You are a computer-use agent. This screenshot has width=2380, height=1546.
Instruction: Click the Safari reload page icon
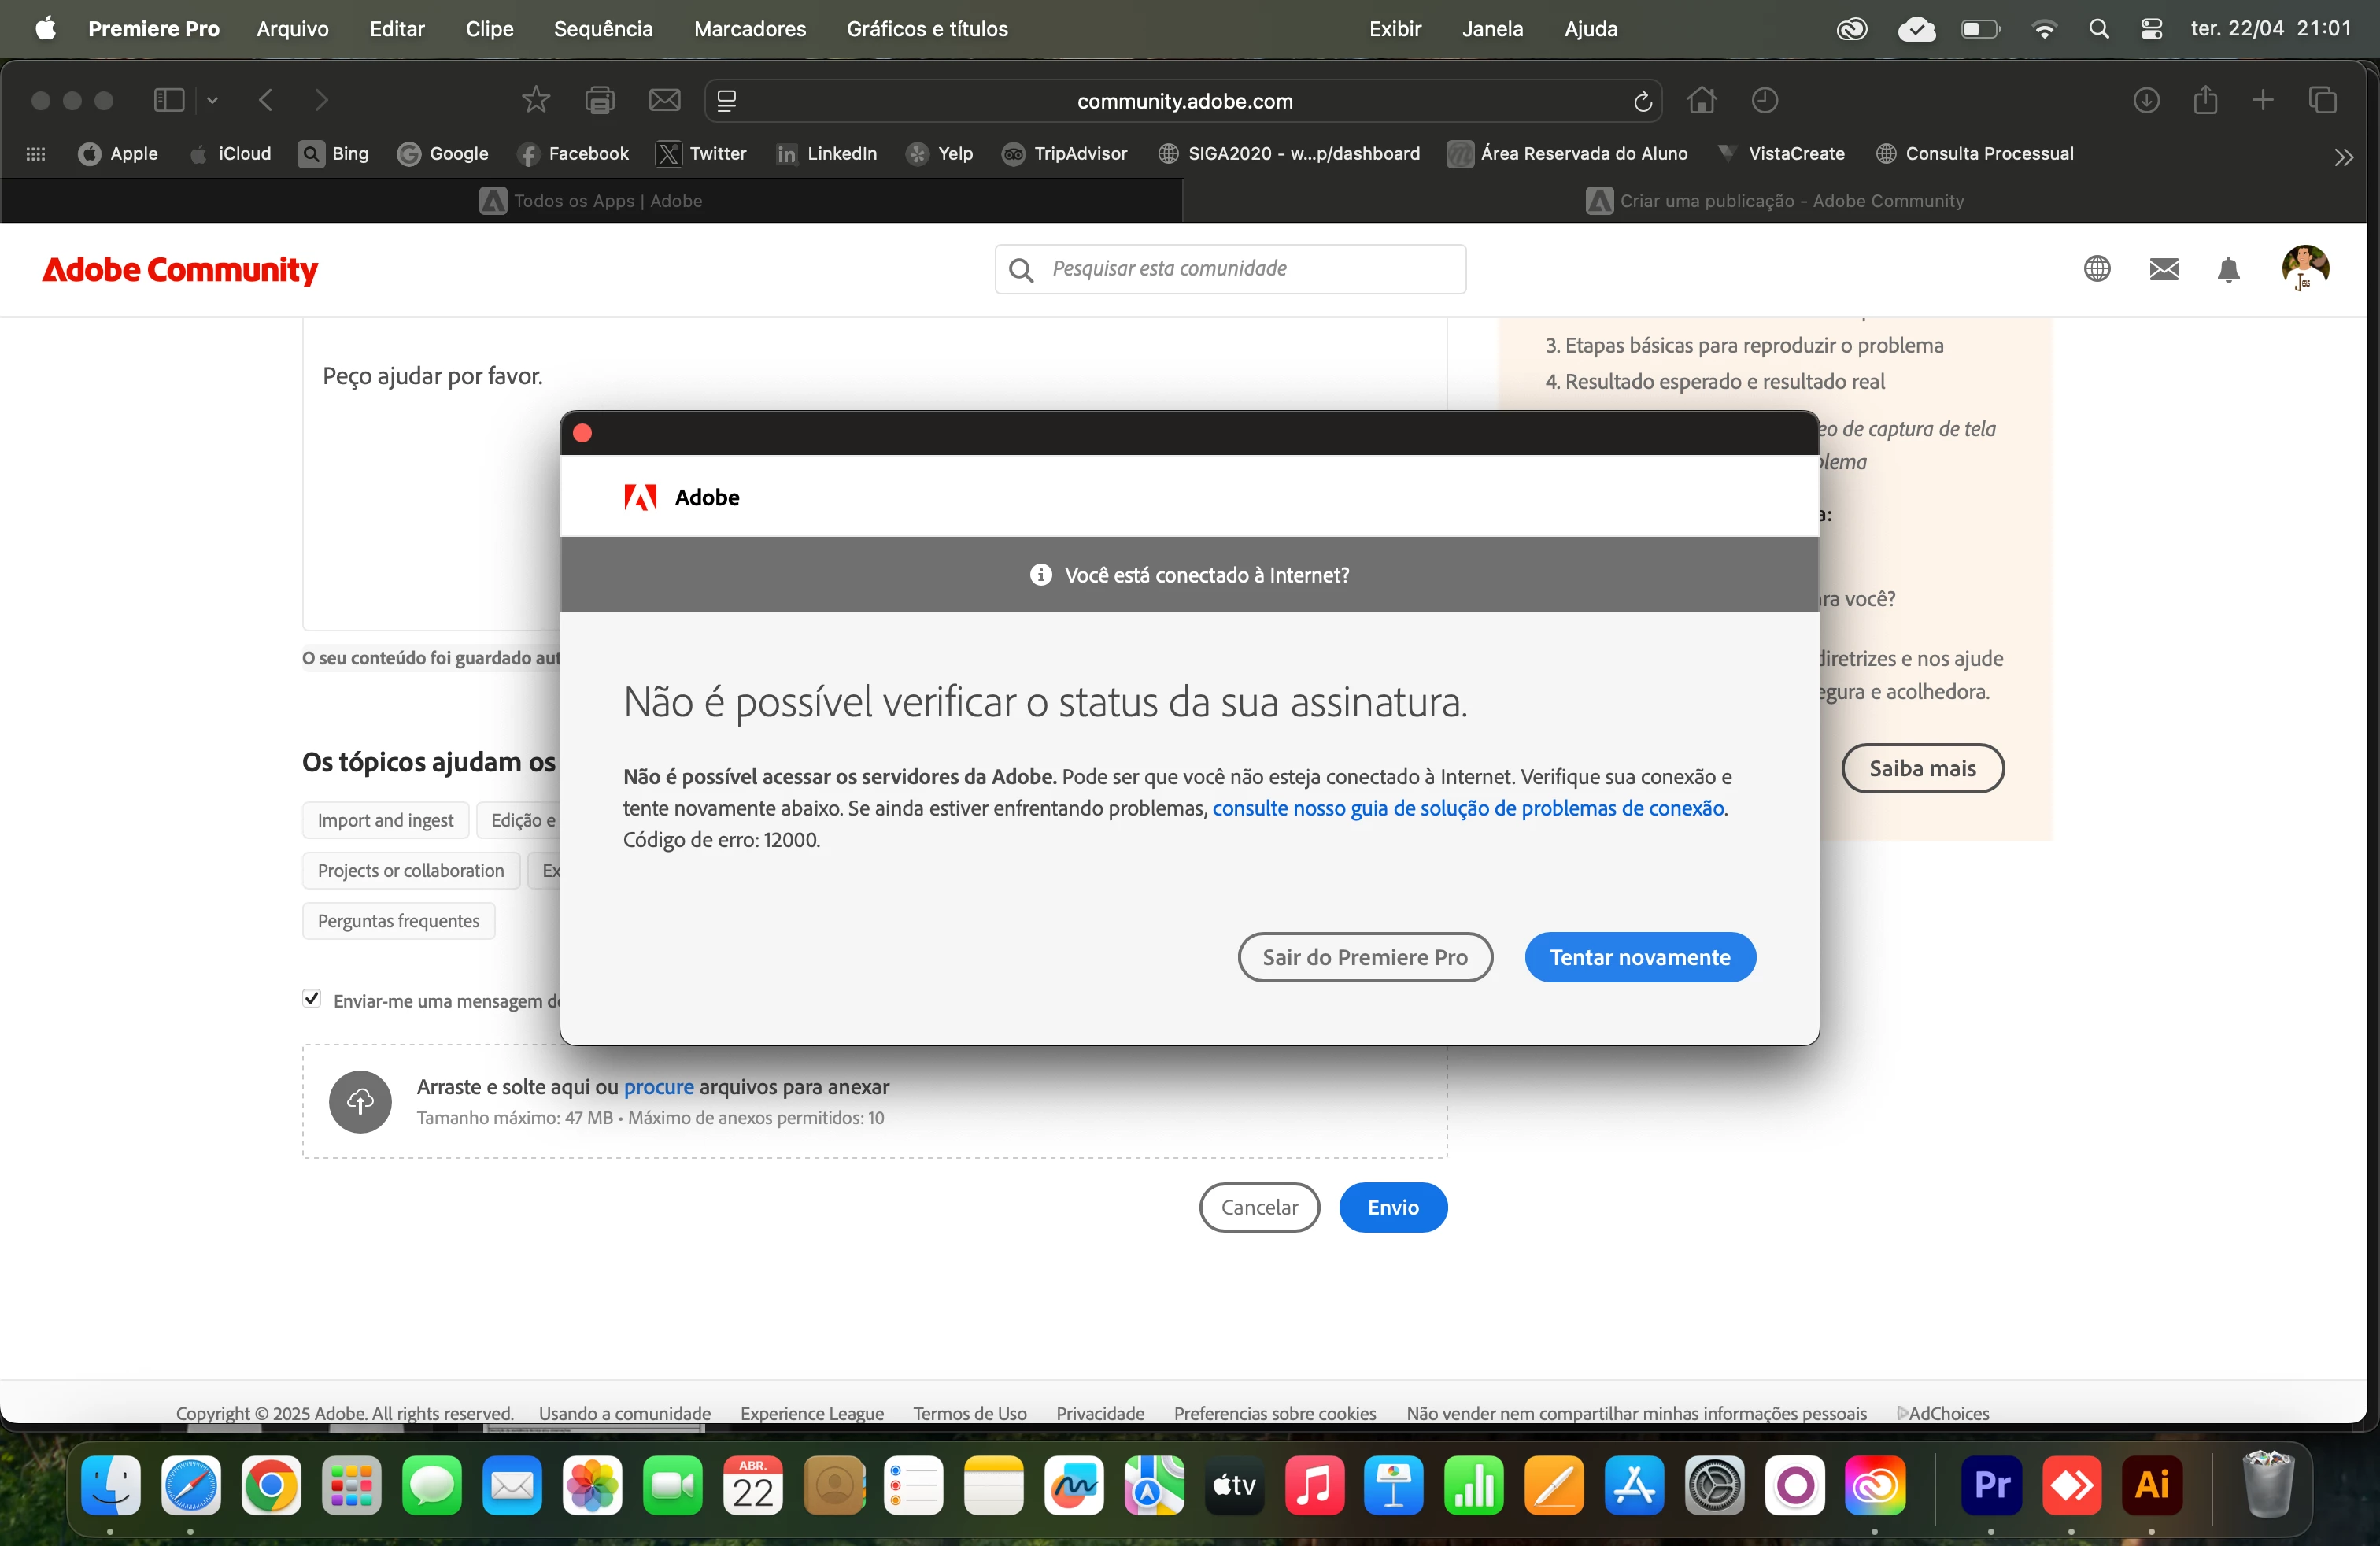(1642, 101)
